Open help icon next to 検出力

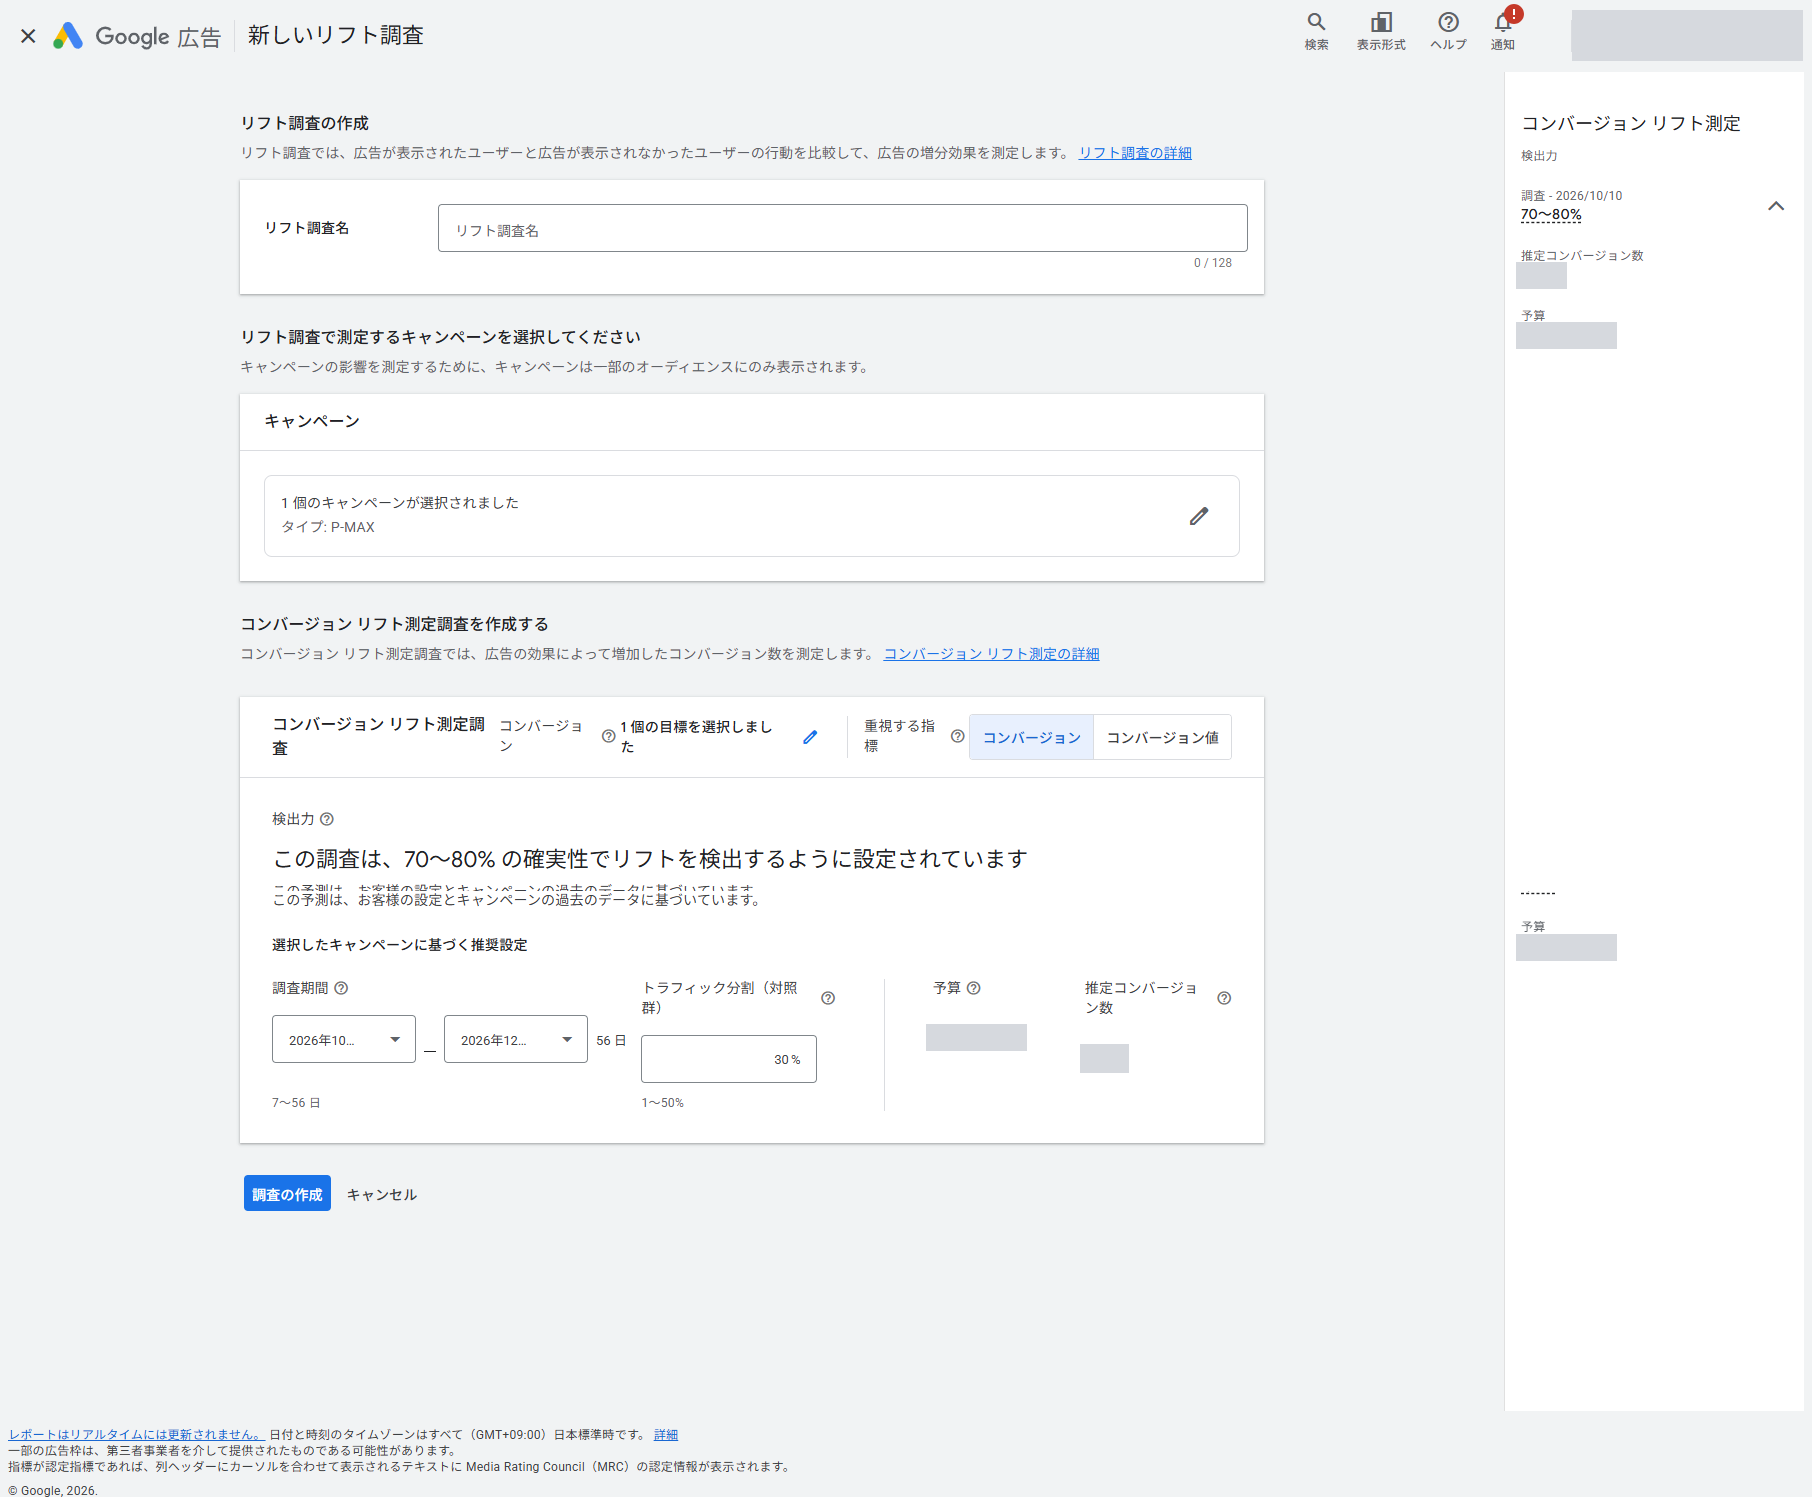point(326,819)
